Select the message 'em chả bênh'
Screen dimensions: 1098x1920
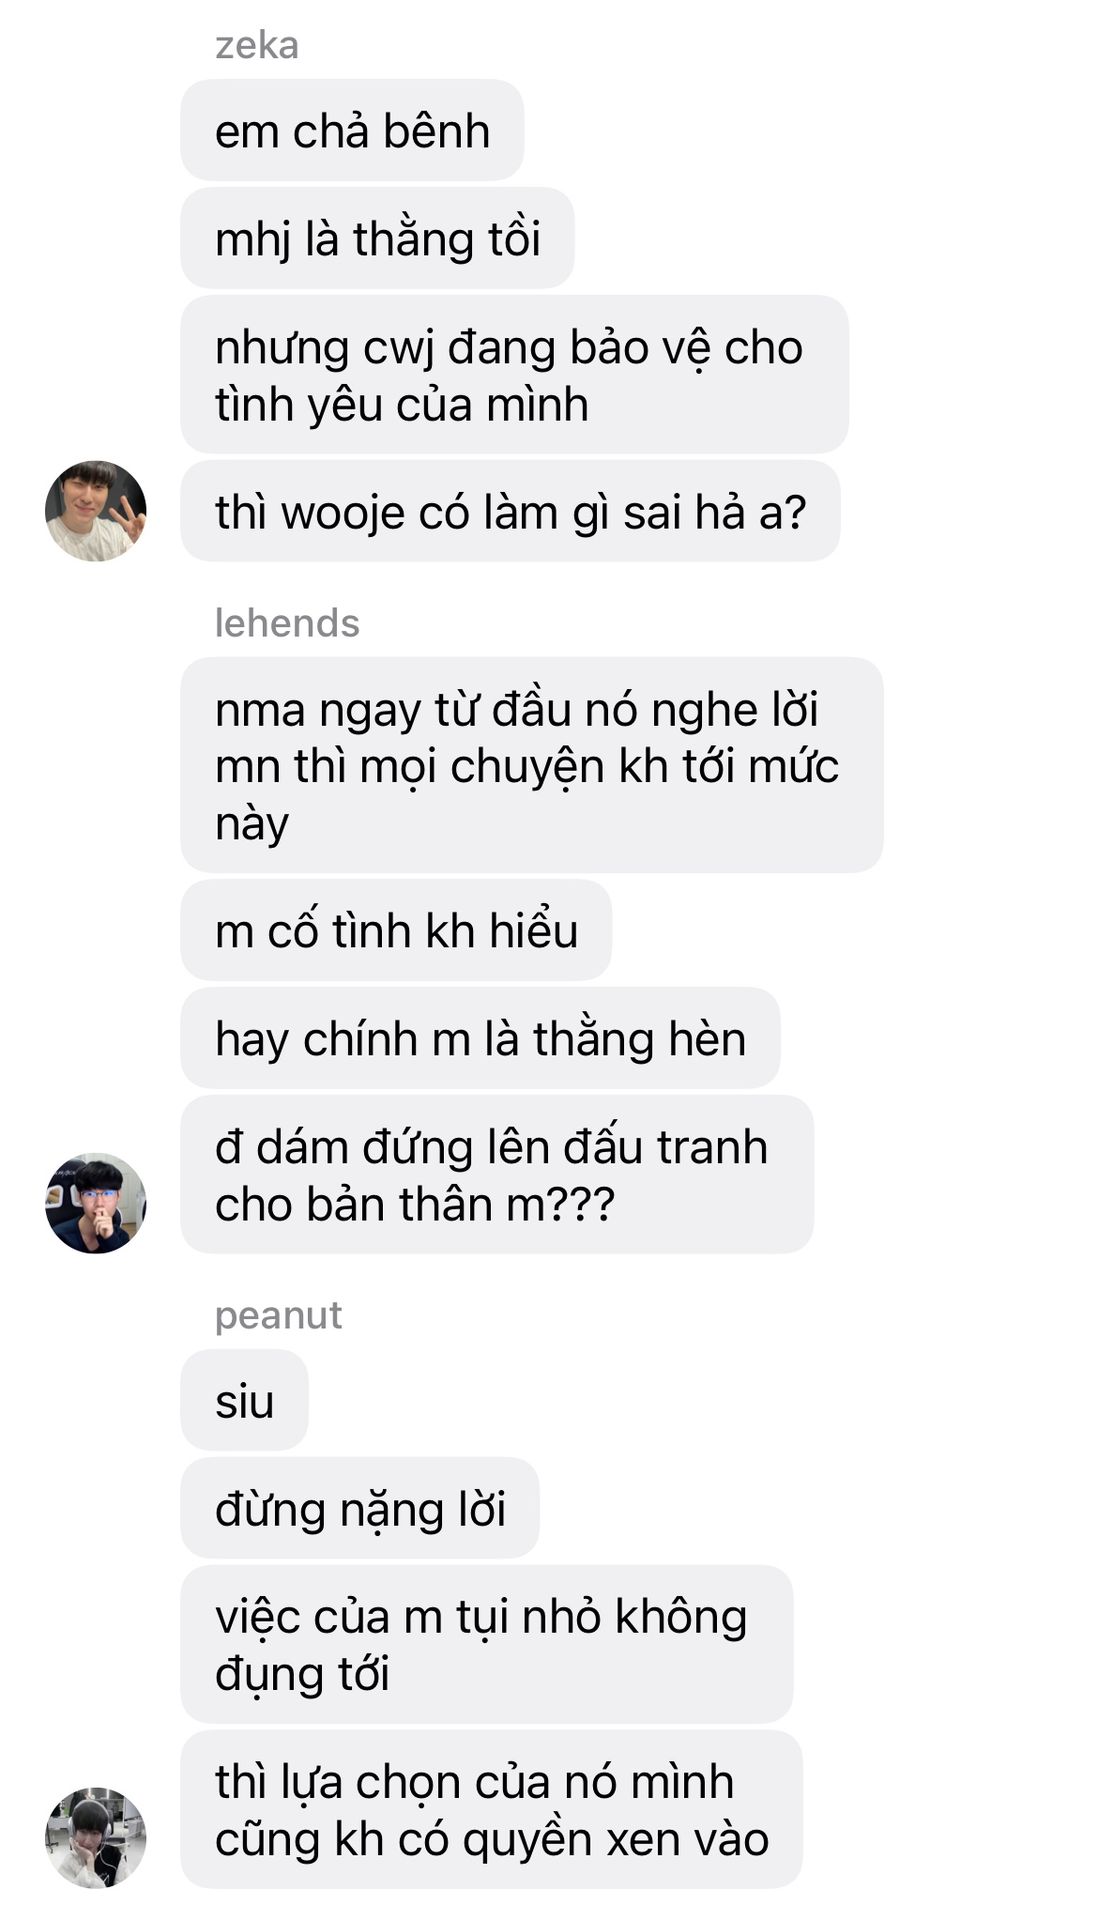point(352,131)
